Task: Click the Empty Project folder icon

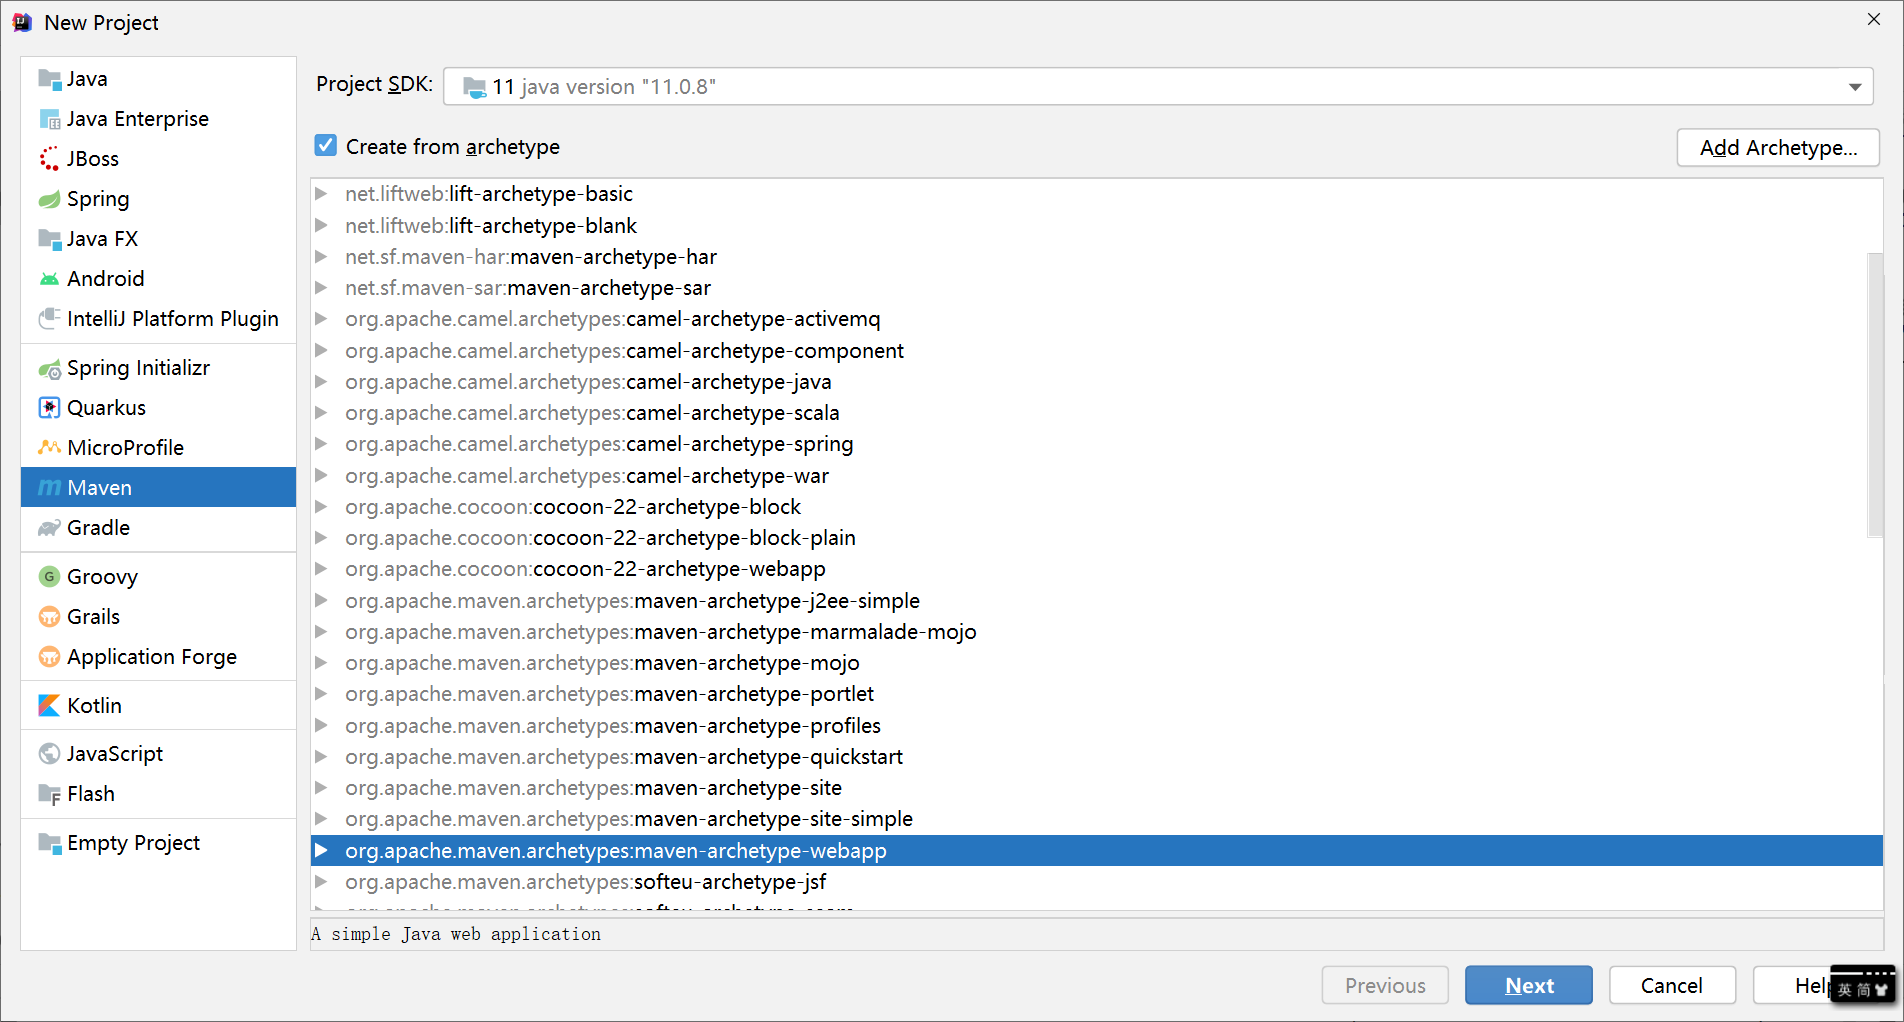Action: coord(49,843)
